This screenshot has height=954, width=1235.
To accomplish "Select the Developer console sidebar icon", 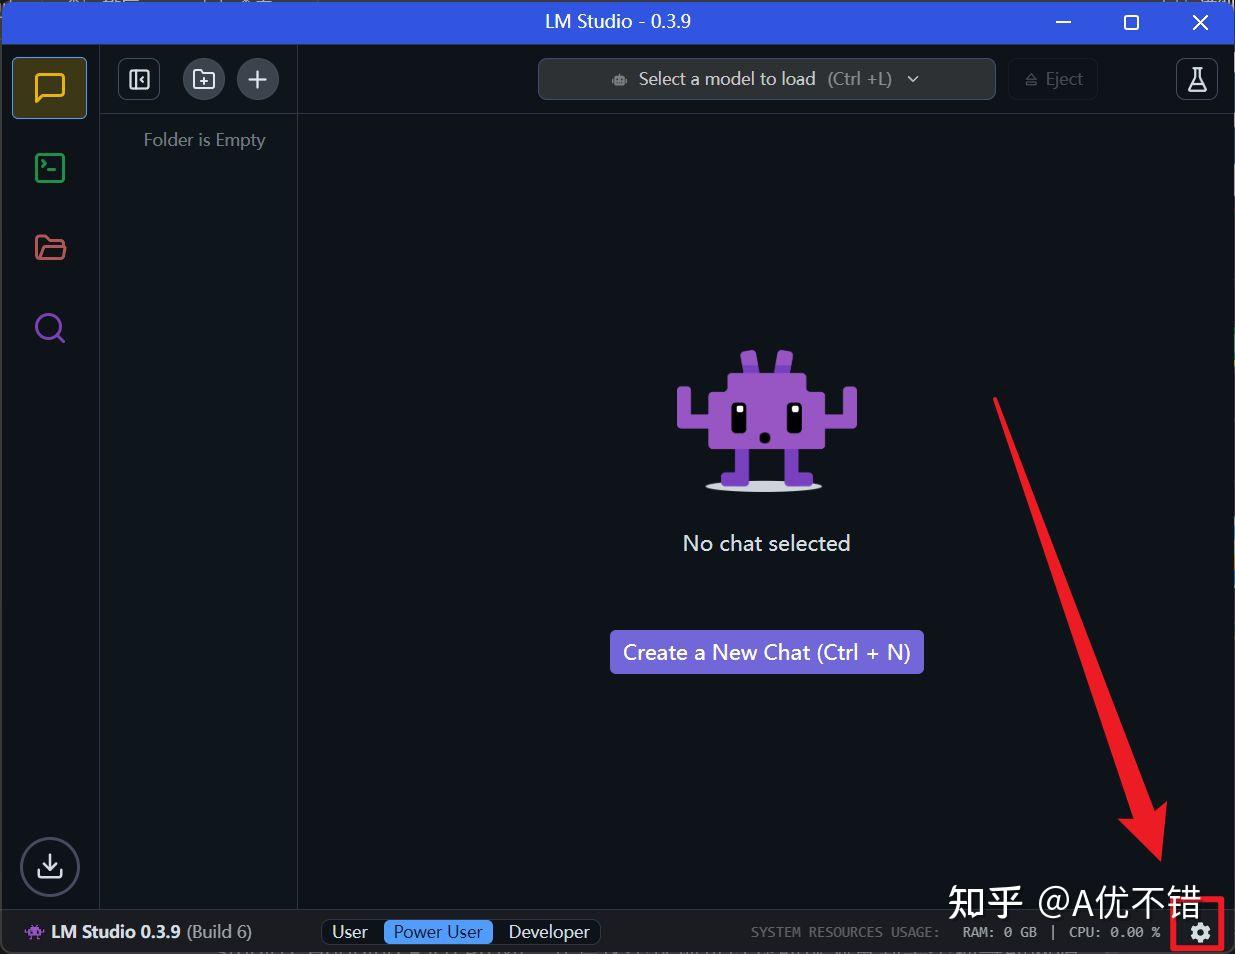I will pos(49,167).
